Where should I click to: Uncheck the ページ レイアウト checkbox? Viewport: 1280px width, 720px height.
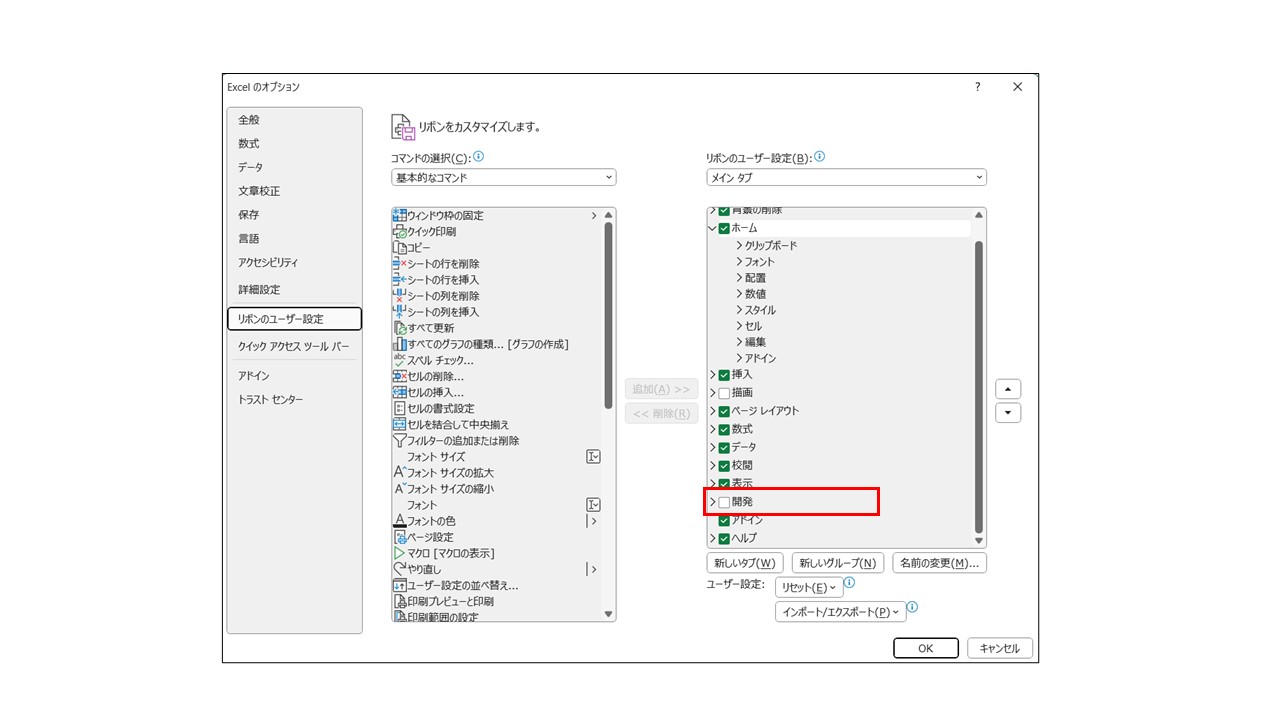724,411
